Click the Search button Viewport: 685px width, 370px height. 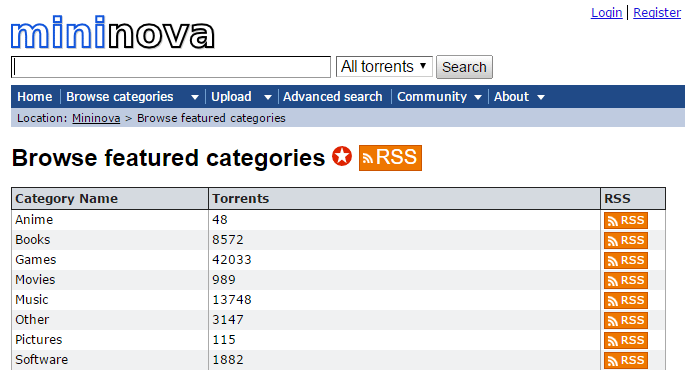click(464, 67)
